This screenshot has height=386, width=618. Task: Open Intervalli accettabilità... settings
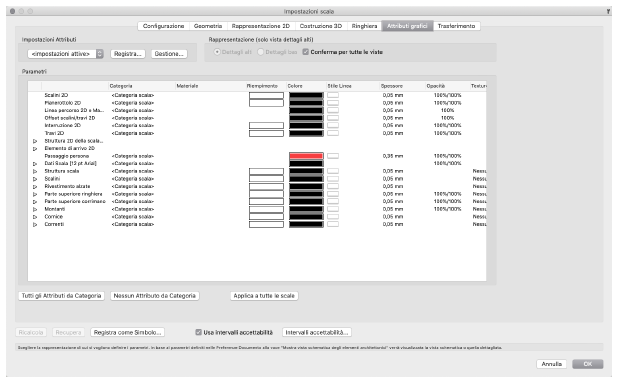tap(317, 332)
